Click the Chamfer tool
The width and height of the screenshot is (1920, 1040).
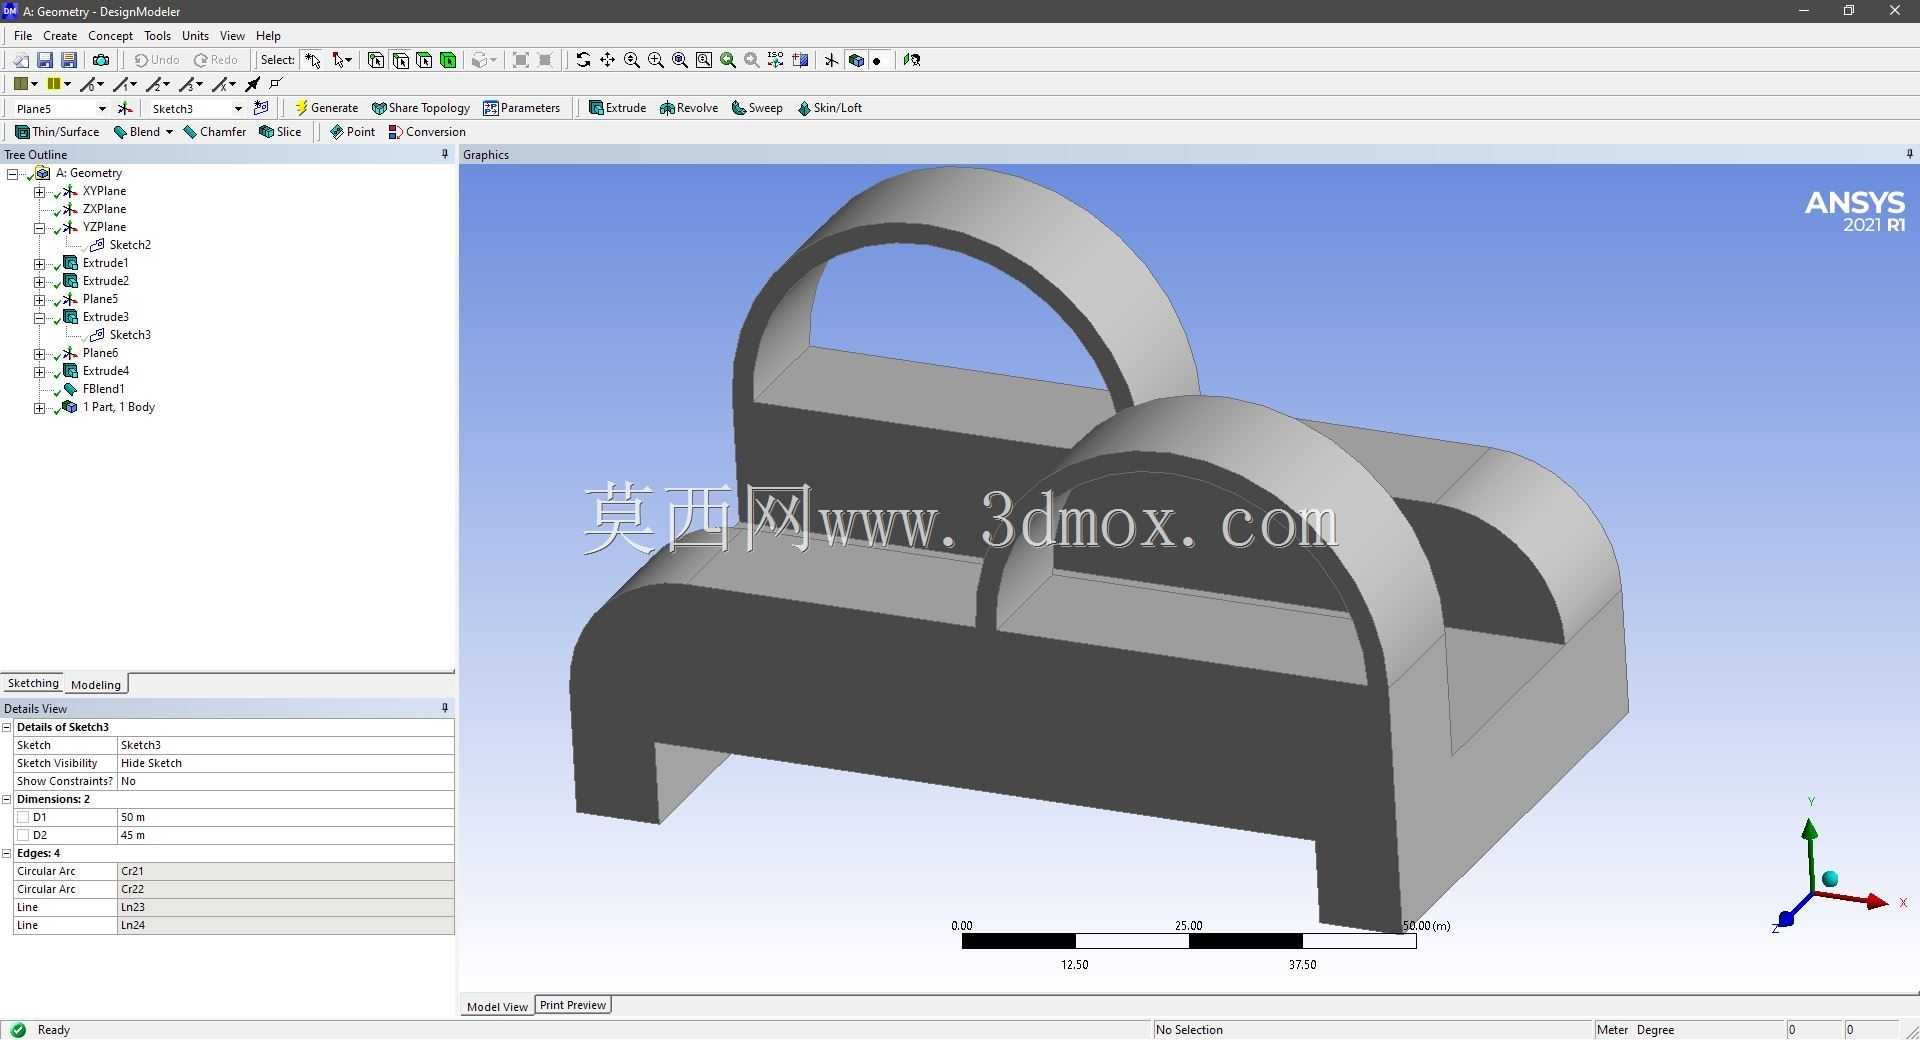tap(214, 132)
